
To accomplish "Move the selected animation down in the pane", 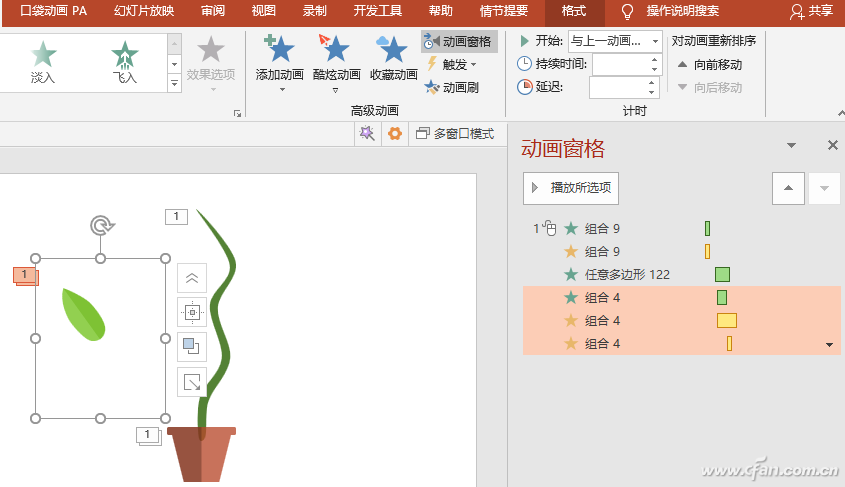I will coord(824,188).
